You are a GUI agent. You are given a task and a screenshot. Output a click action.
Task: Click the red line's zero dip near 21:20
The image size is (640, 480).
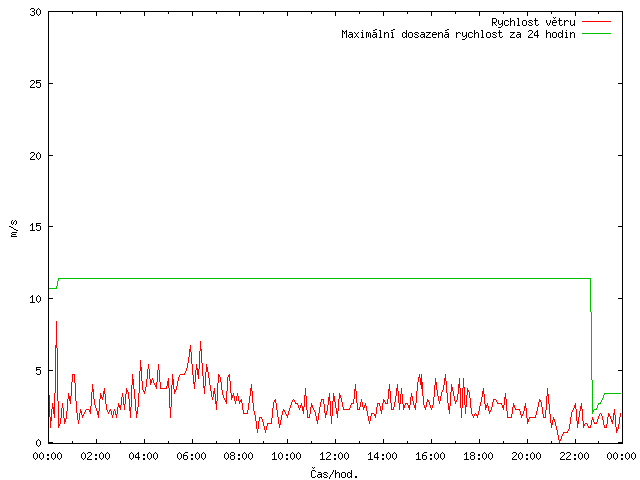pos(559,441)
